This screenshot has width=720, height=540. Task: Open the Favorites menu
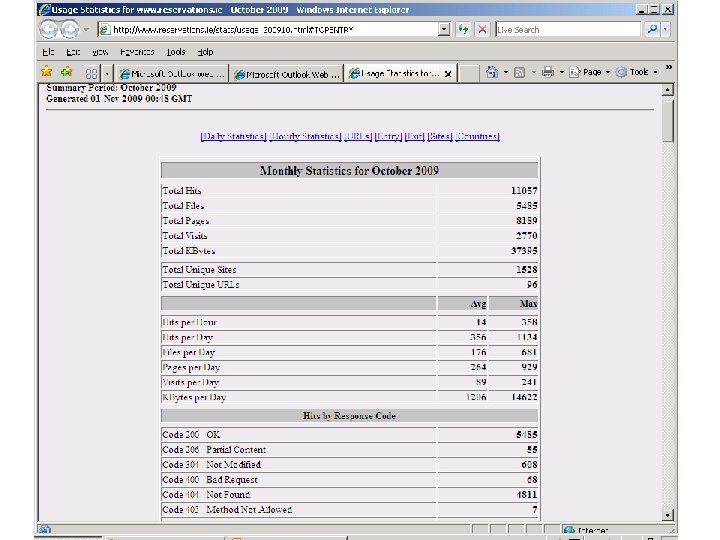(137, 52)
